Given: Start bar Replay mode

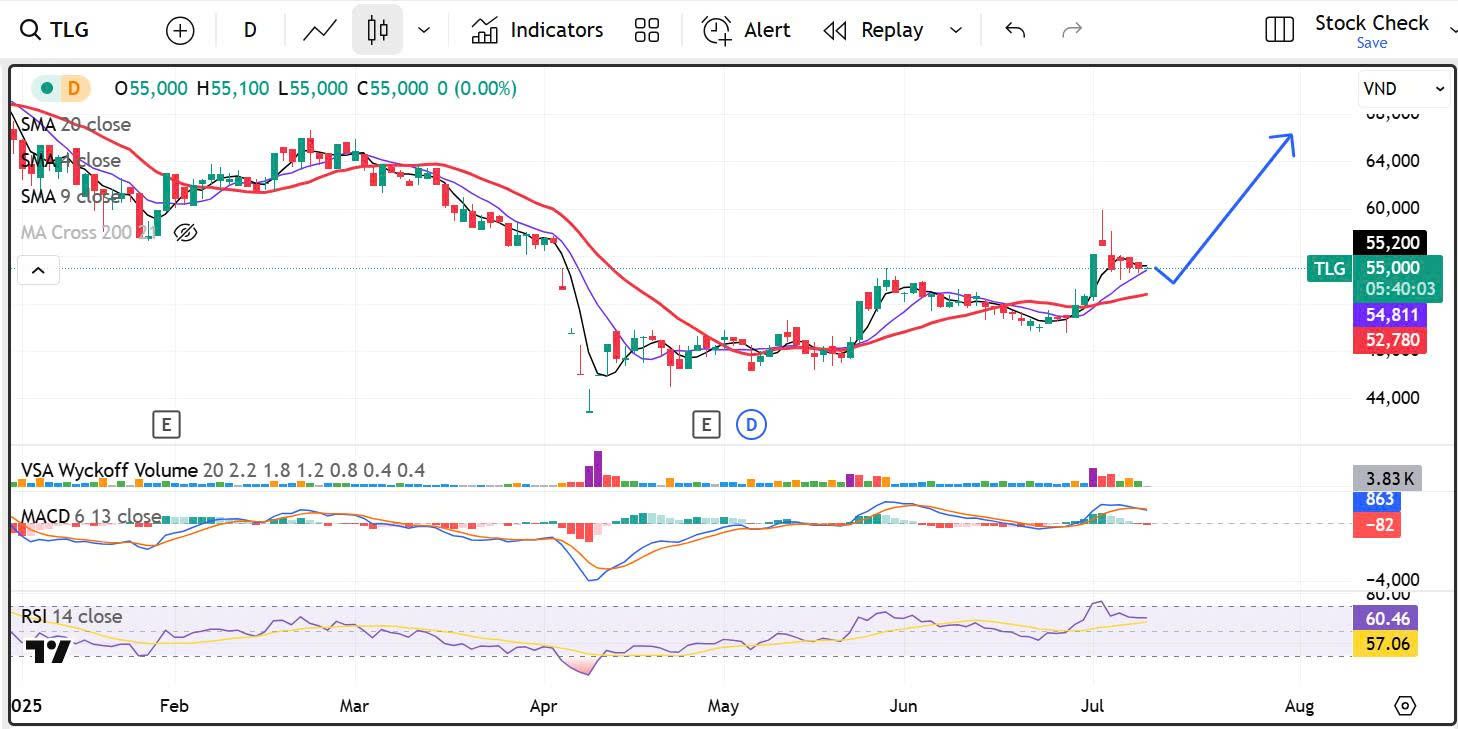Looking at the screenshot, I should click(873, 30).
